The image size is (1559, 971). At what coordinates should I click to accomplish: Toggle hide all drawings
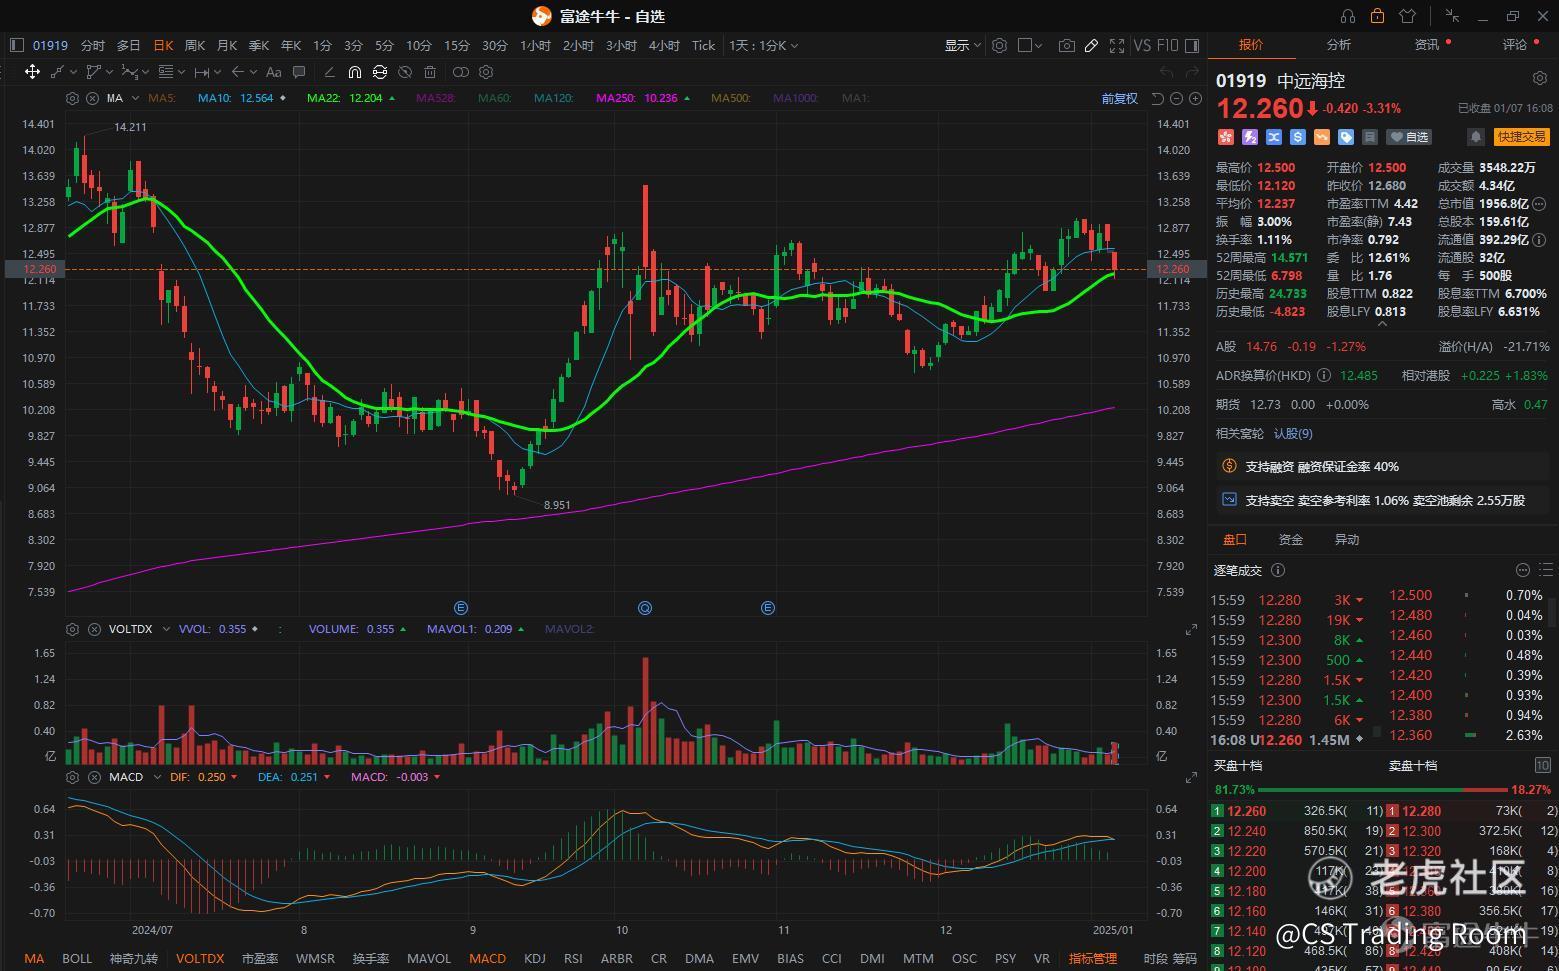click(405, 72)
